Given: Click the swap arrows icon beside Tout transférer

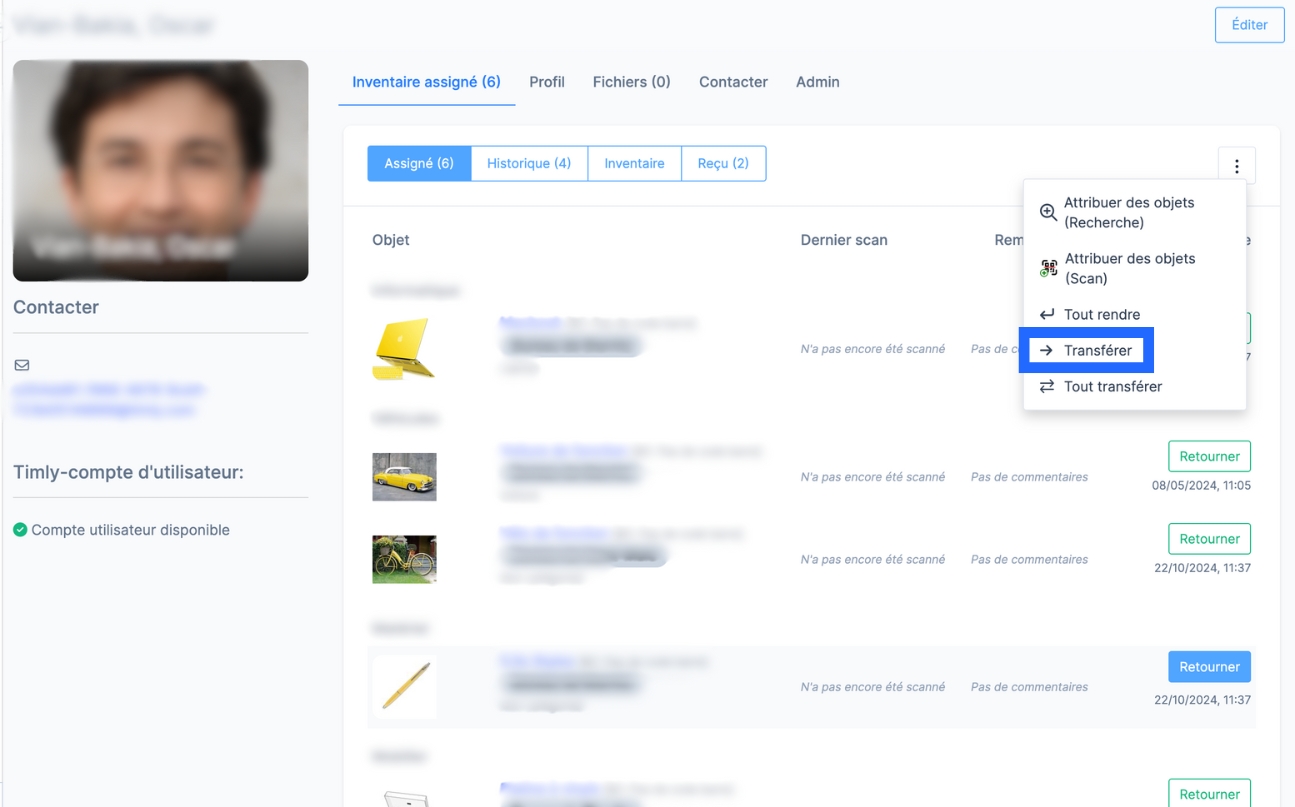Looking at the screenshot, I should point(1047,386).
